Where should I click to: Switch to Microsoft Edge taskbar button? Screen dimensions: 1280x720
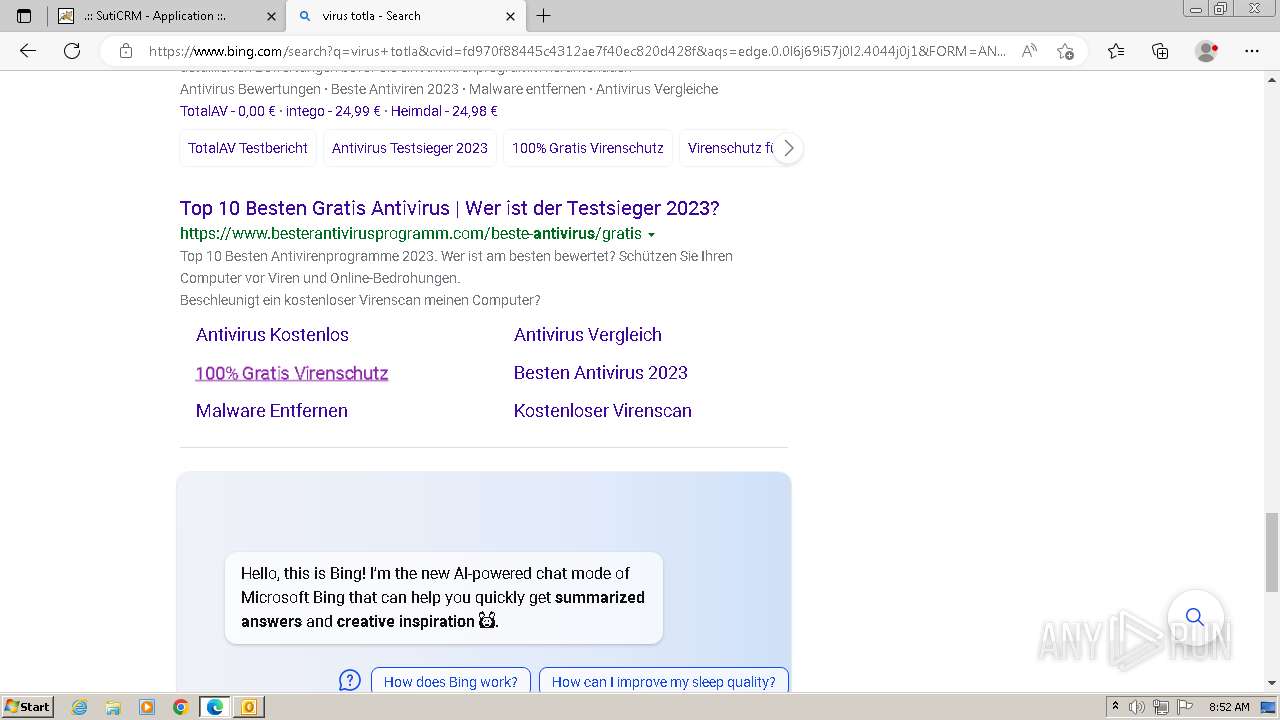pyautogui.click(x=215, y=707)
